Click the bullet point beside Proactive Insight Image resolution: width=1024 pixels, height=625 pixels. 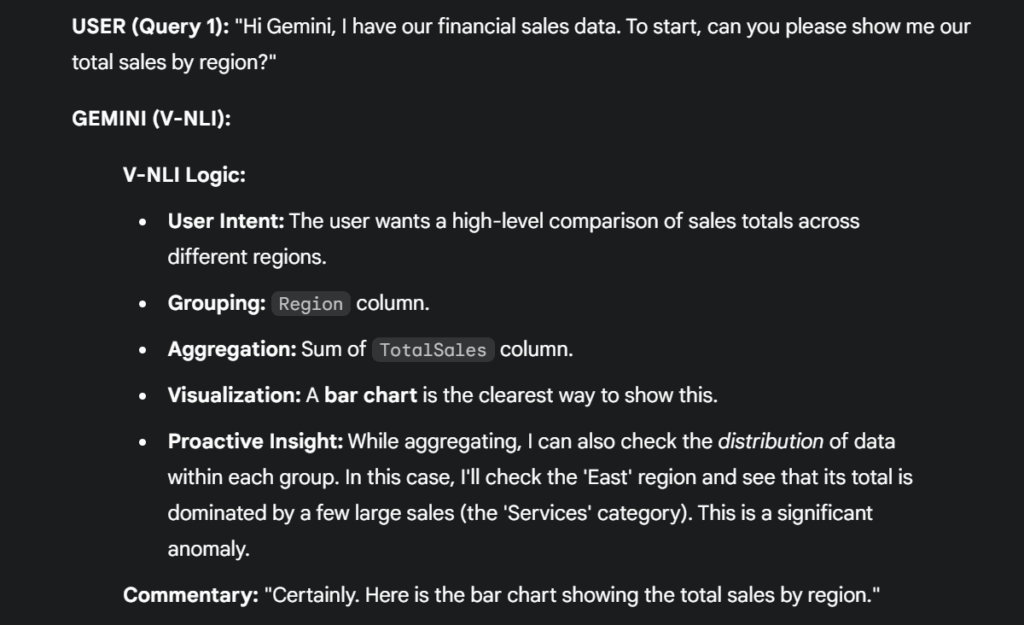click(146, 442)
